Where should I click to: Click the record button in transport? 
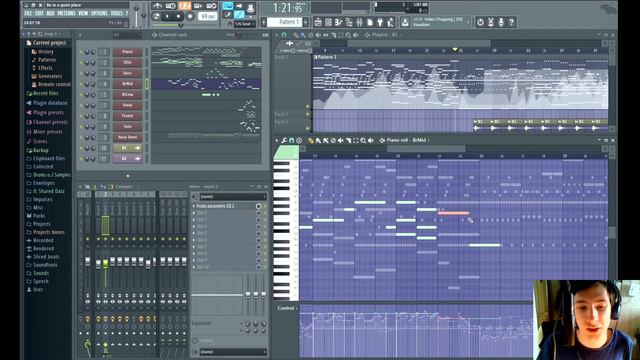click(190, 16)
